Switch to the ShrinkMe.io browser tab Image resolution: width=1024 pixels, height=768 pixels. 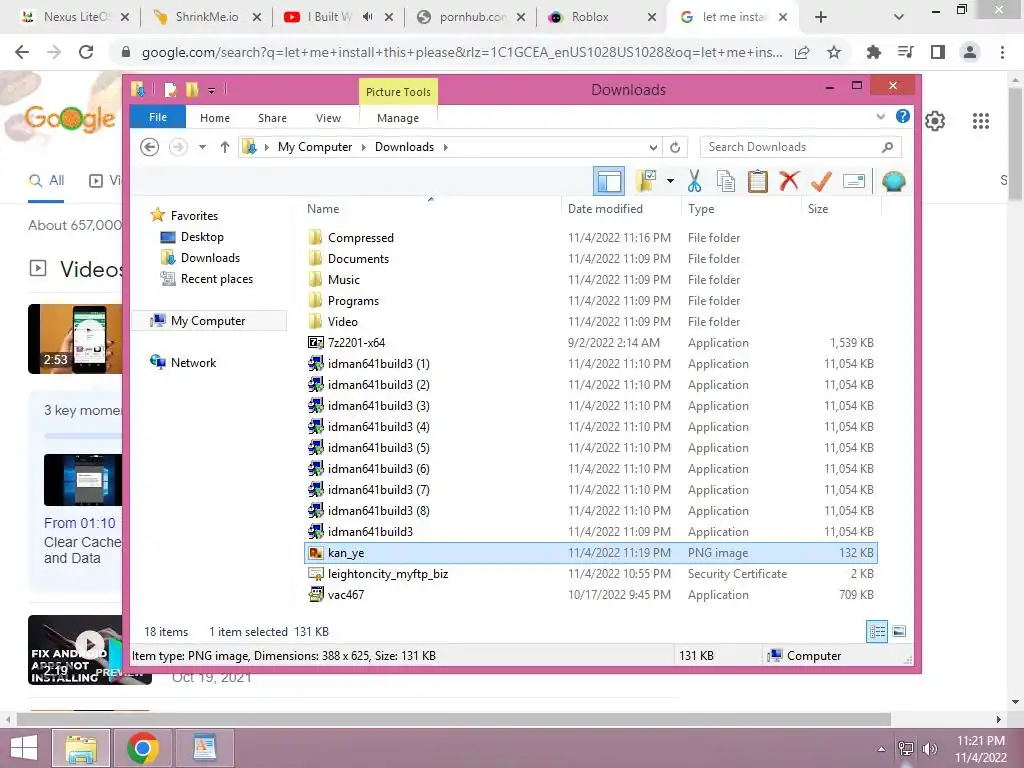(206, 17)
